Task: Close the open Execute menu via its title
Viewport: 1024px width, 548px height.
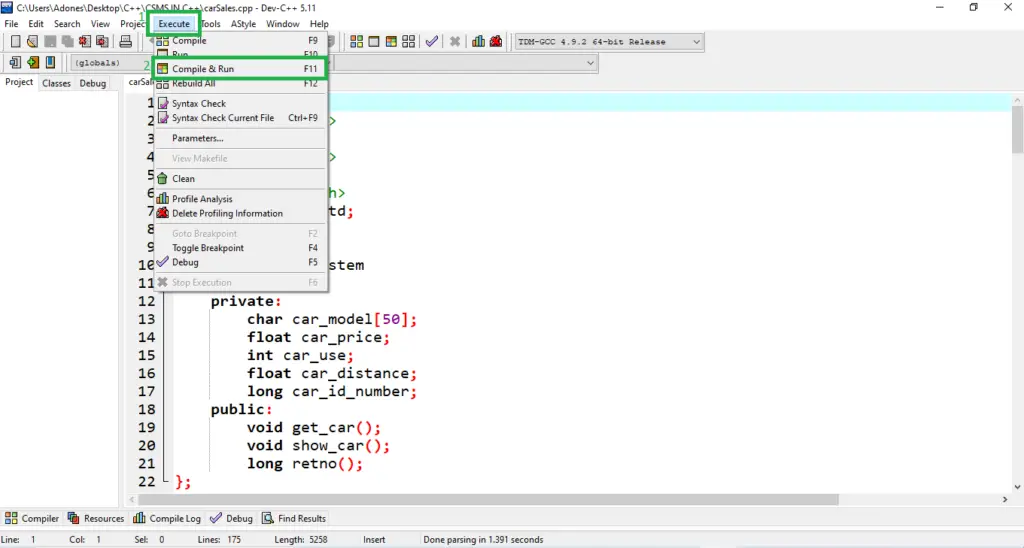Action: (x=174, y=24)
